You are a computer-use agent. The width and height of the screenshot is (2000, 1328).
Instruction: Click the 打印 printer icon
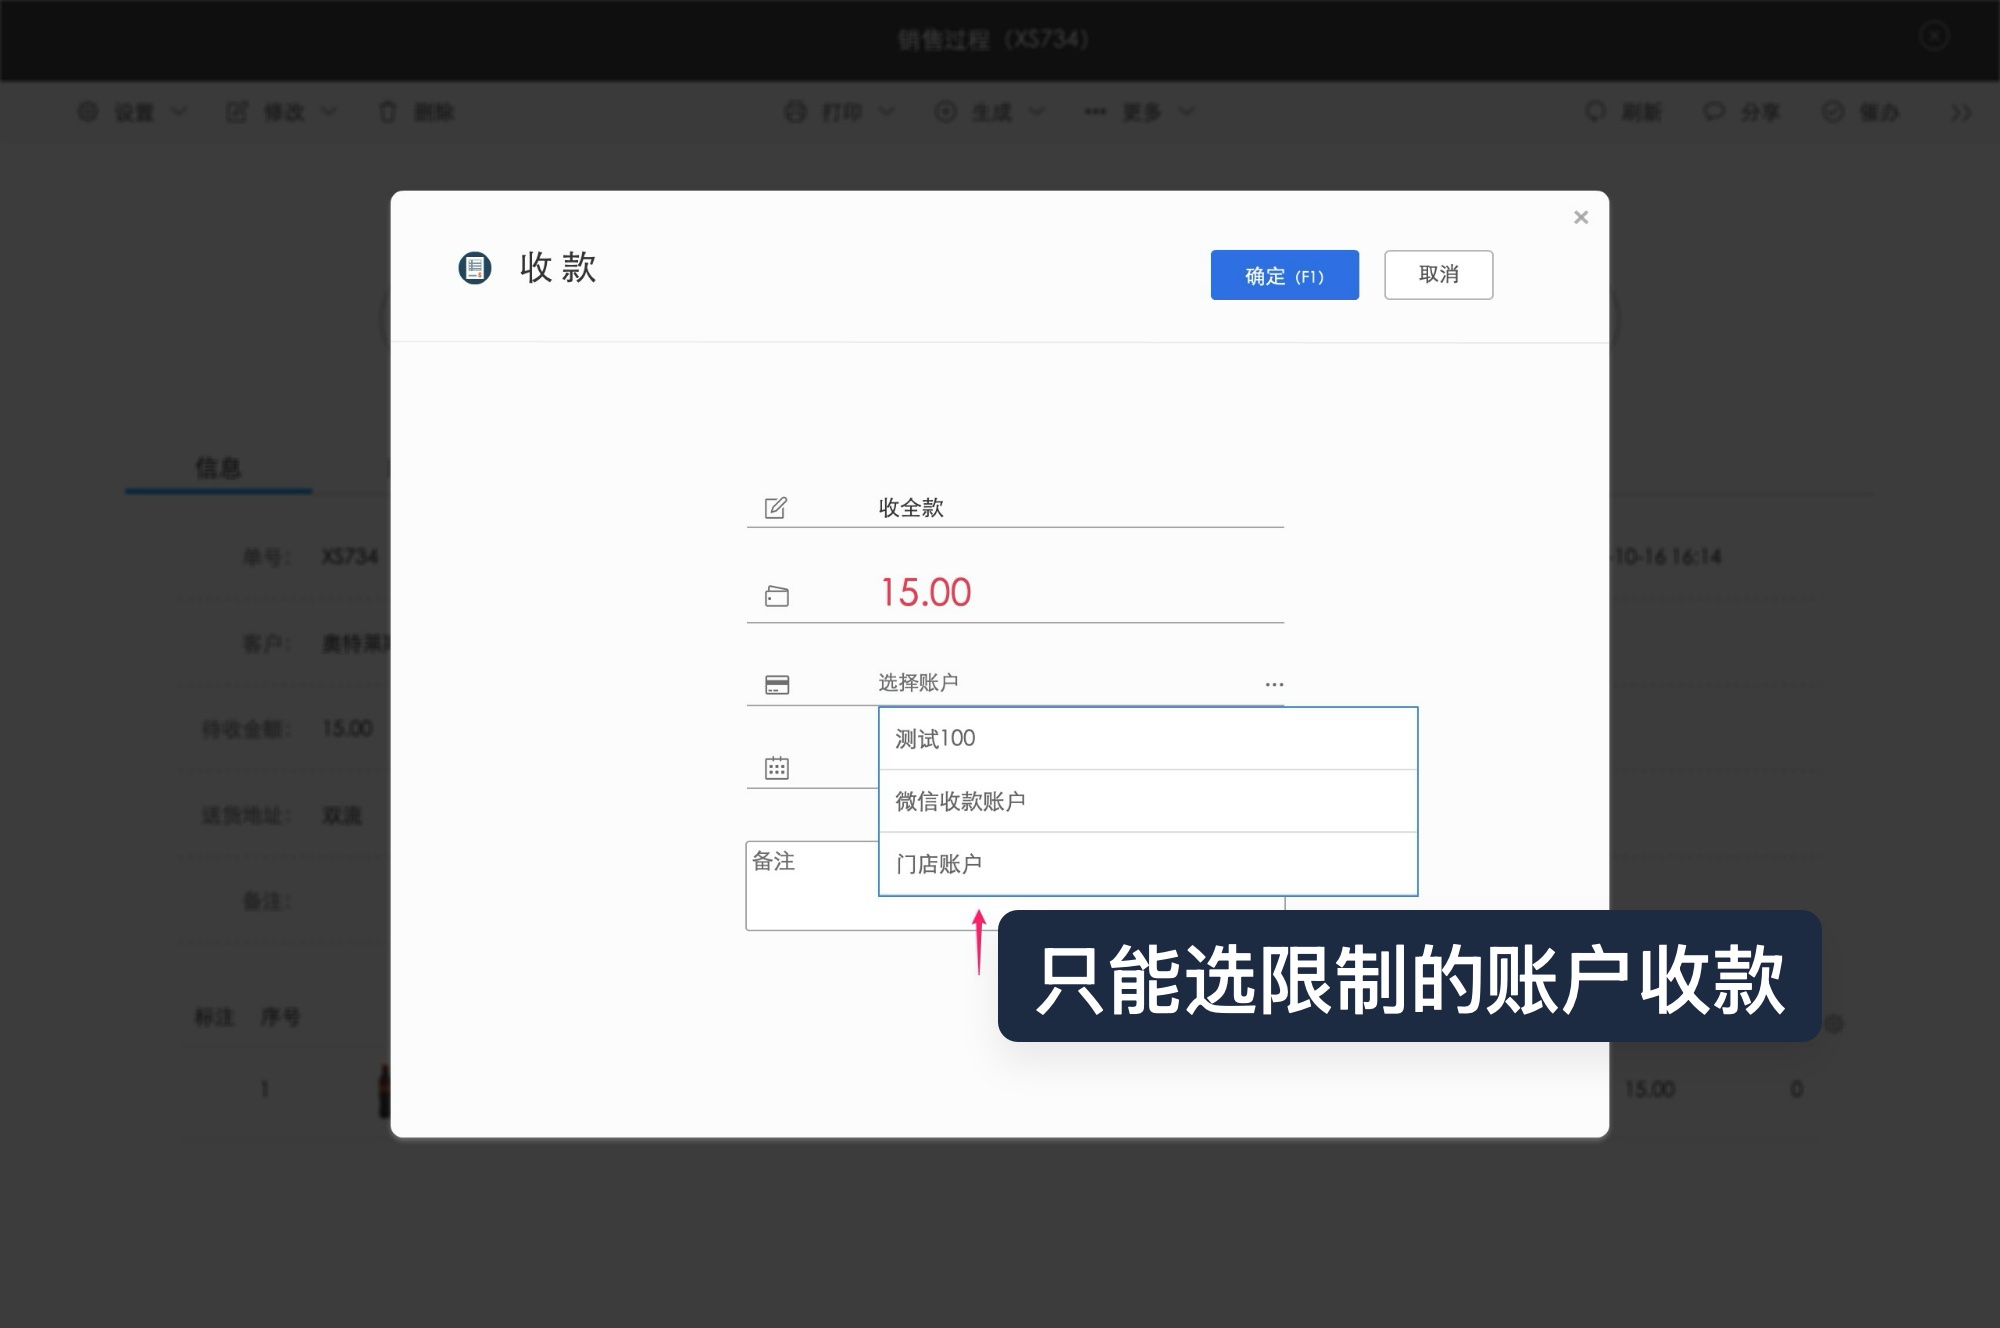(795, 112)
